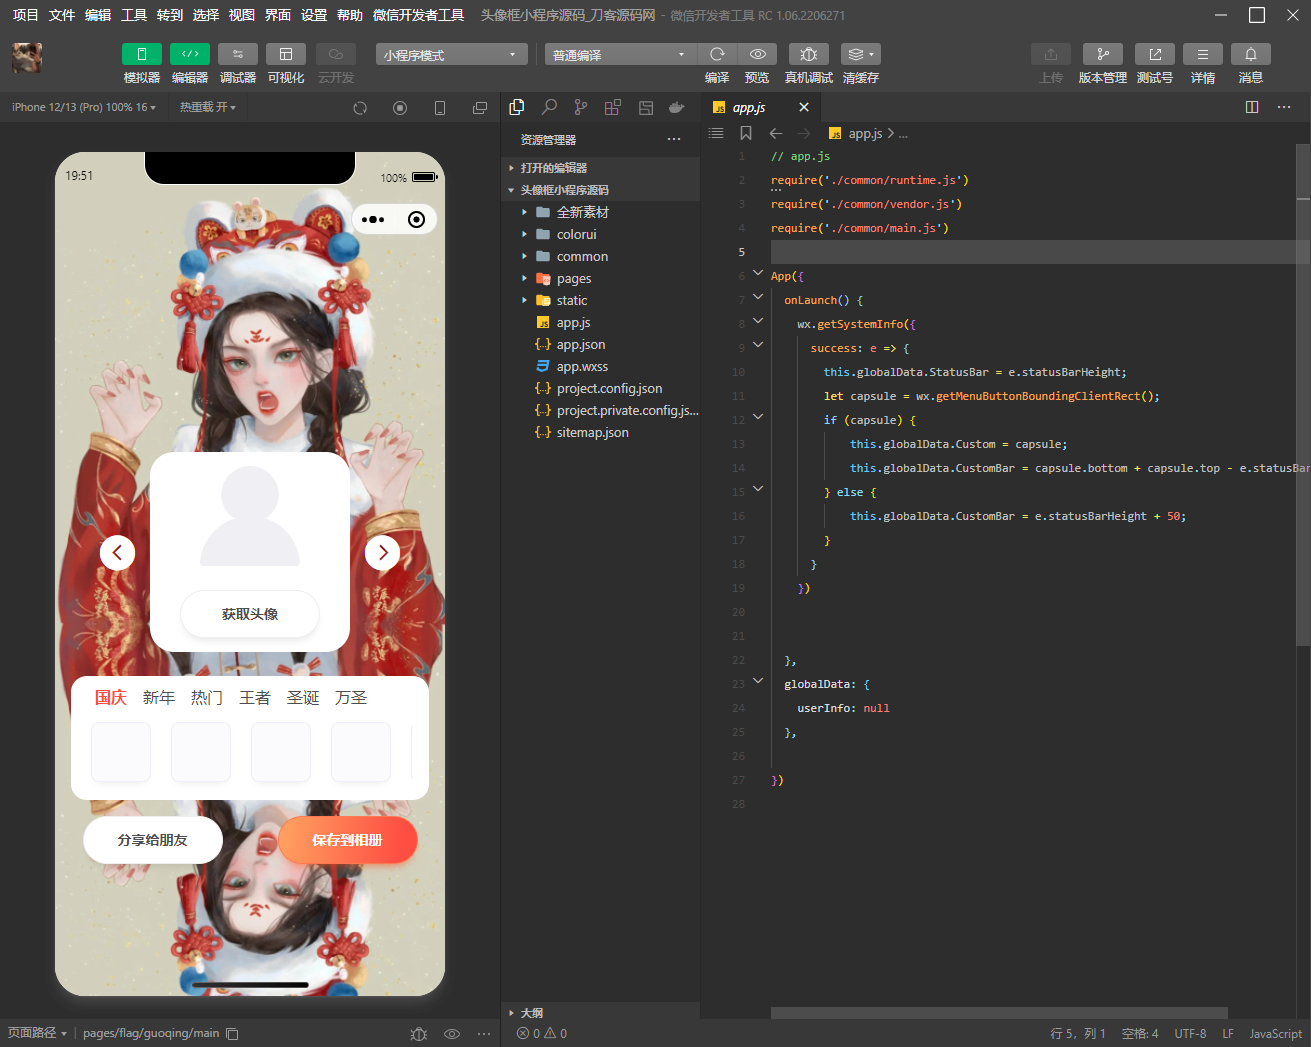Select the 新年 category tab

(x=159, y=698)
